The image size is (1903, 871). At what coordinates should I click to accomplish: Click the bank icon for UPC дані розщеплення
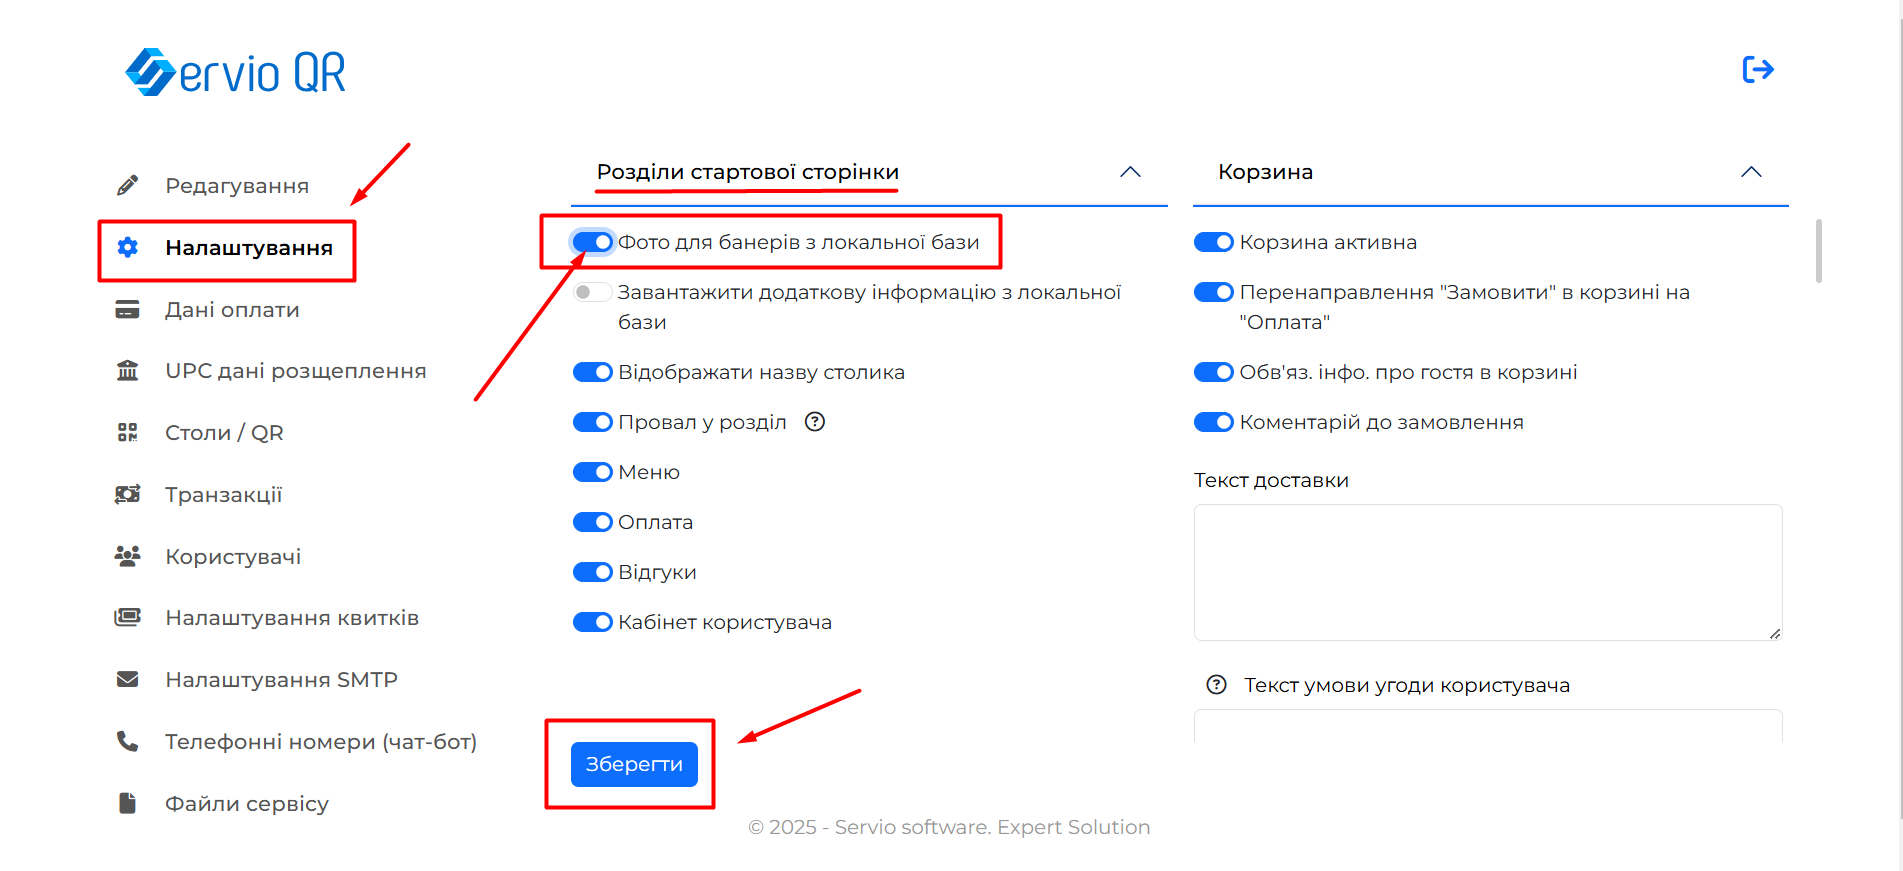127,371
